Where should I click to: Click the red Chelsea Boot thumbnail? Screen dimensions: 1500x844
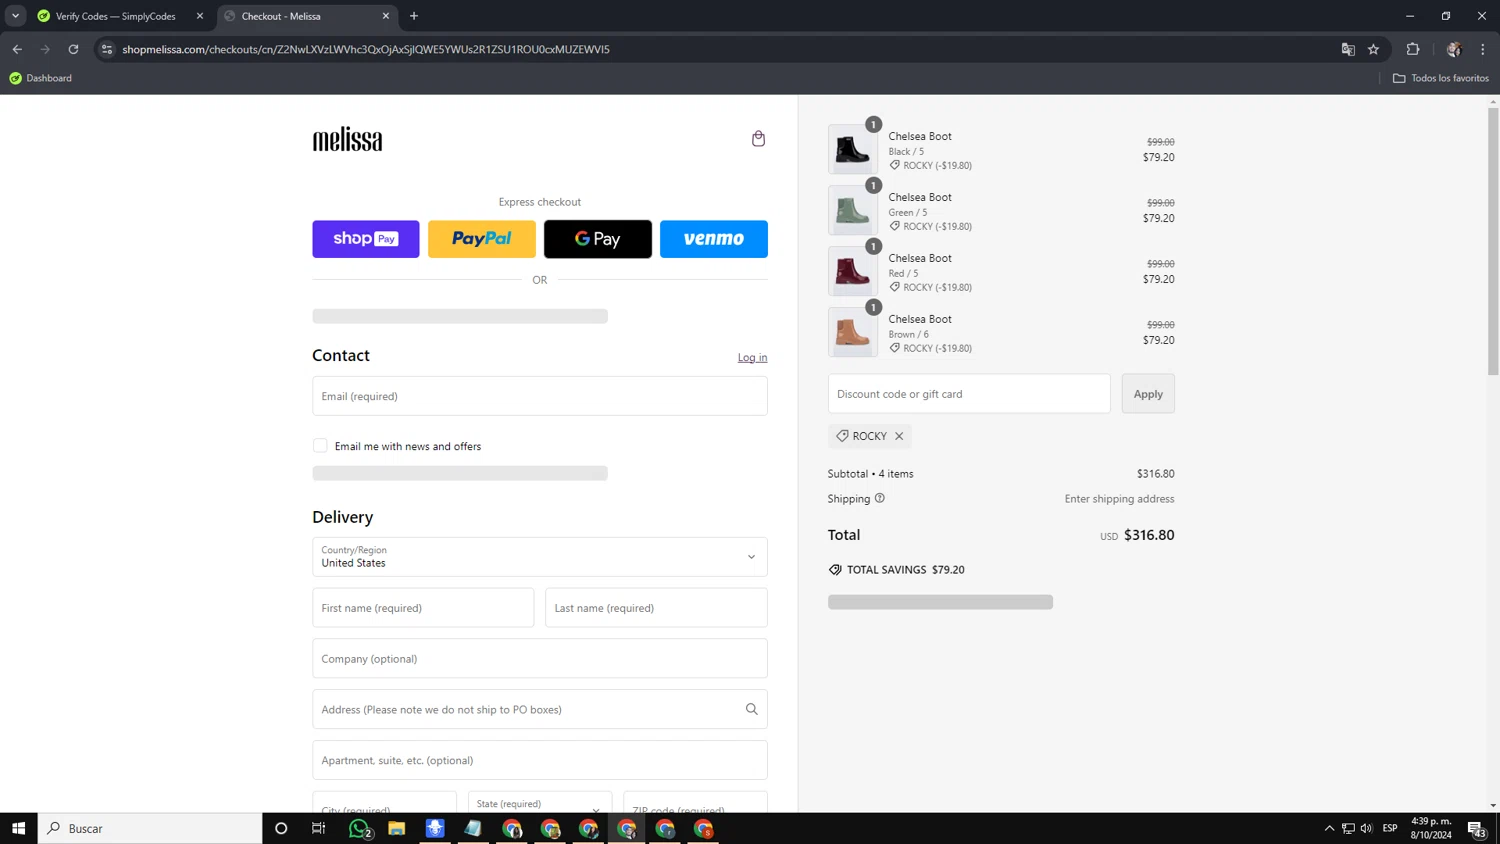click(x=853, y=272)
